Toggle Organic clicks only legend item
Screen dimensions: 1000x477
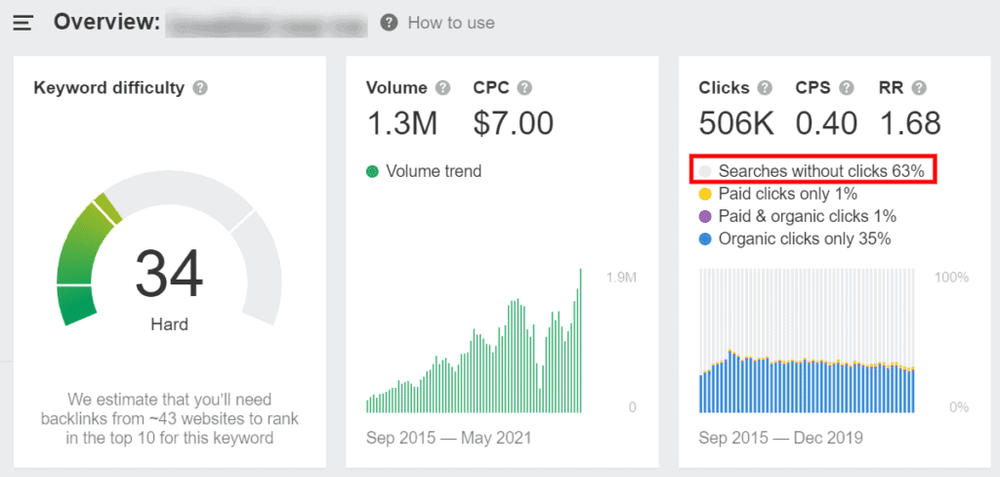(795, 239)
